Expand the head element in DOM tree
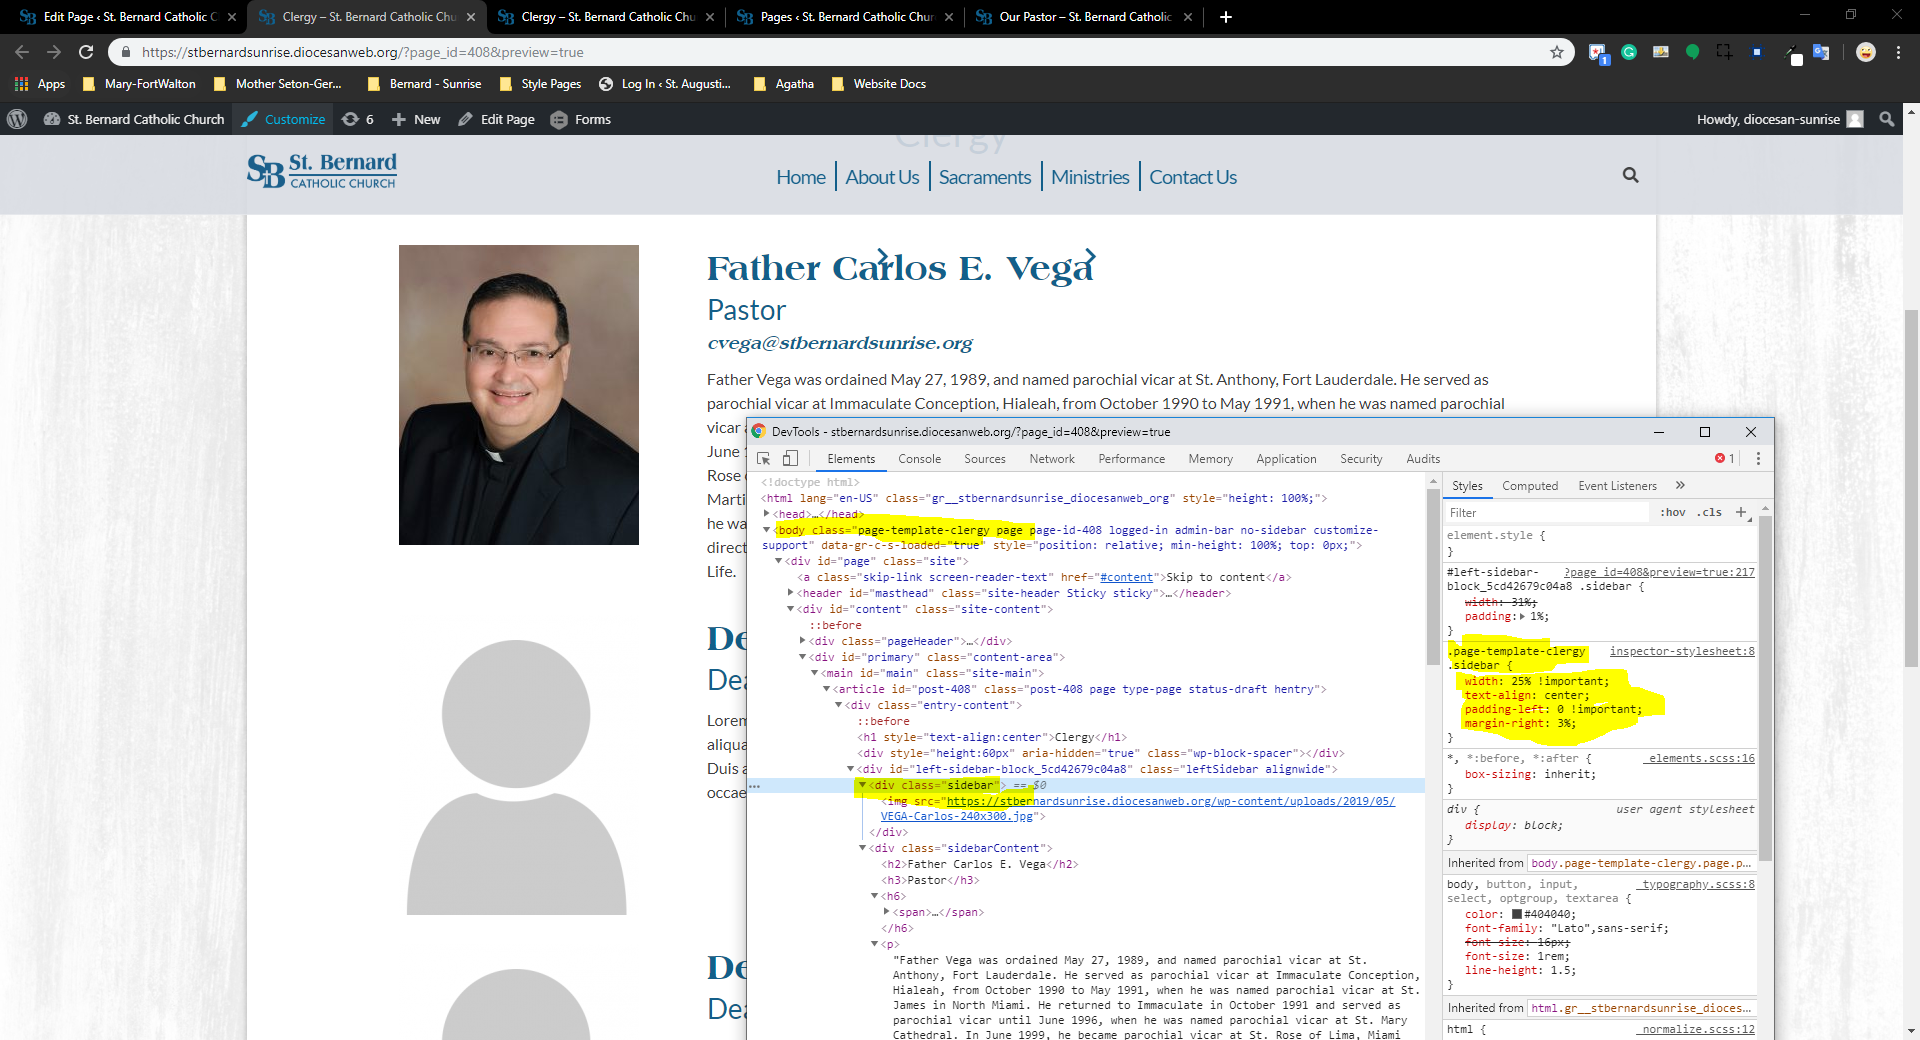1920x1040 pixels. [x=767, y=514]
